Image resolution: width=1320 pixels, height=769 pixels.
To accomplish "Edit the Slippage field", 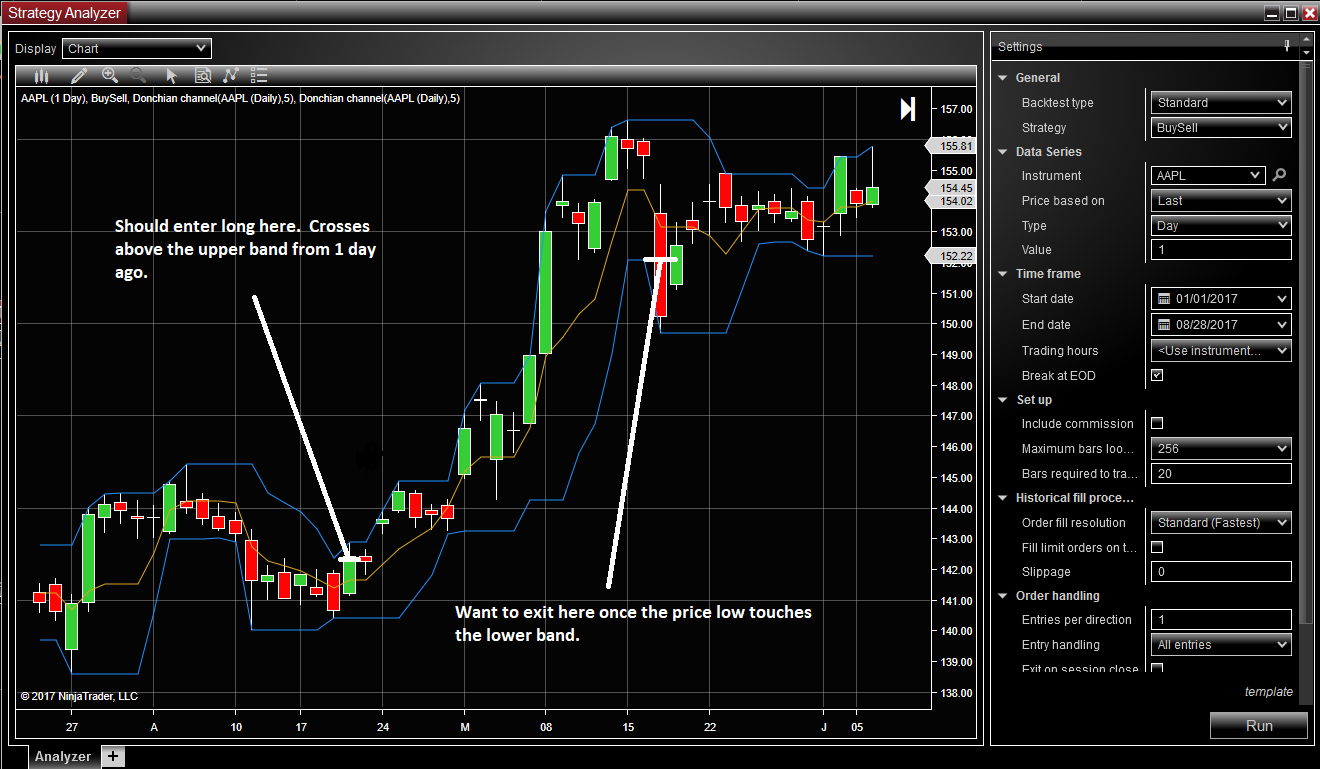I will [x=1221, y=572].
